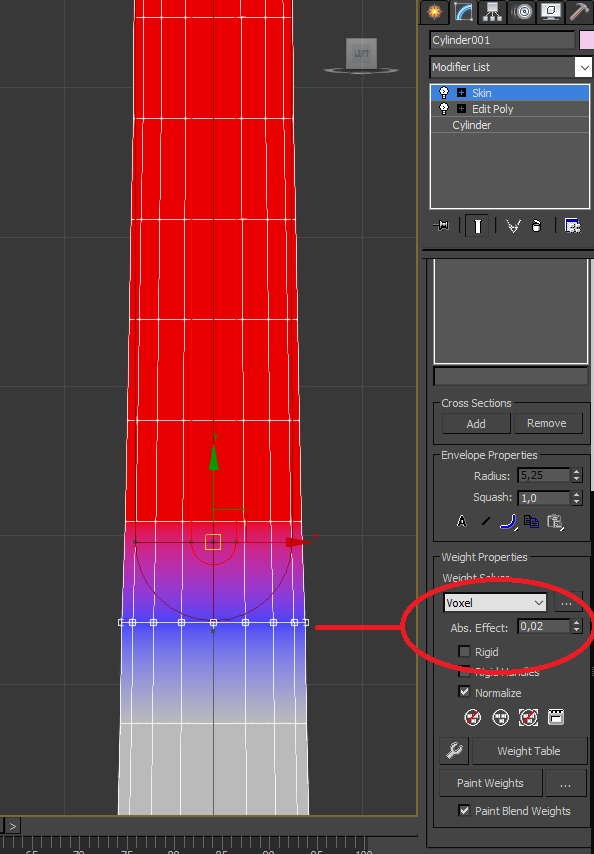Click the Squash value field
This screenshot has width=594, height=854.
pos(543,498)
